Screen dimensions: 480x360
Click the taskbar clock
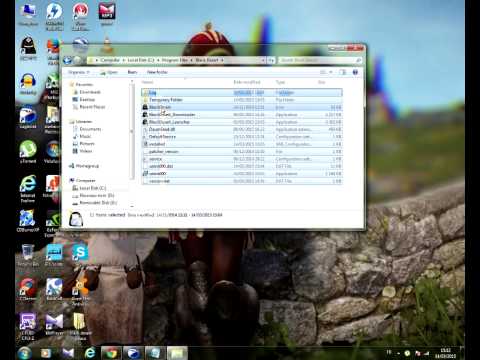(x=445, y=353)
